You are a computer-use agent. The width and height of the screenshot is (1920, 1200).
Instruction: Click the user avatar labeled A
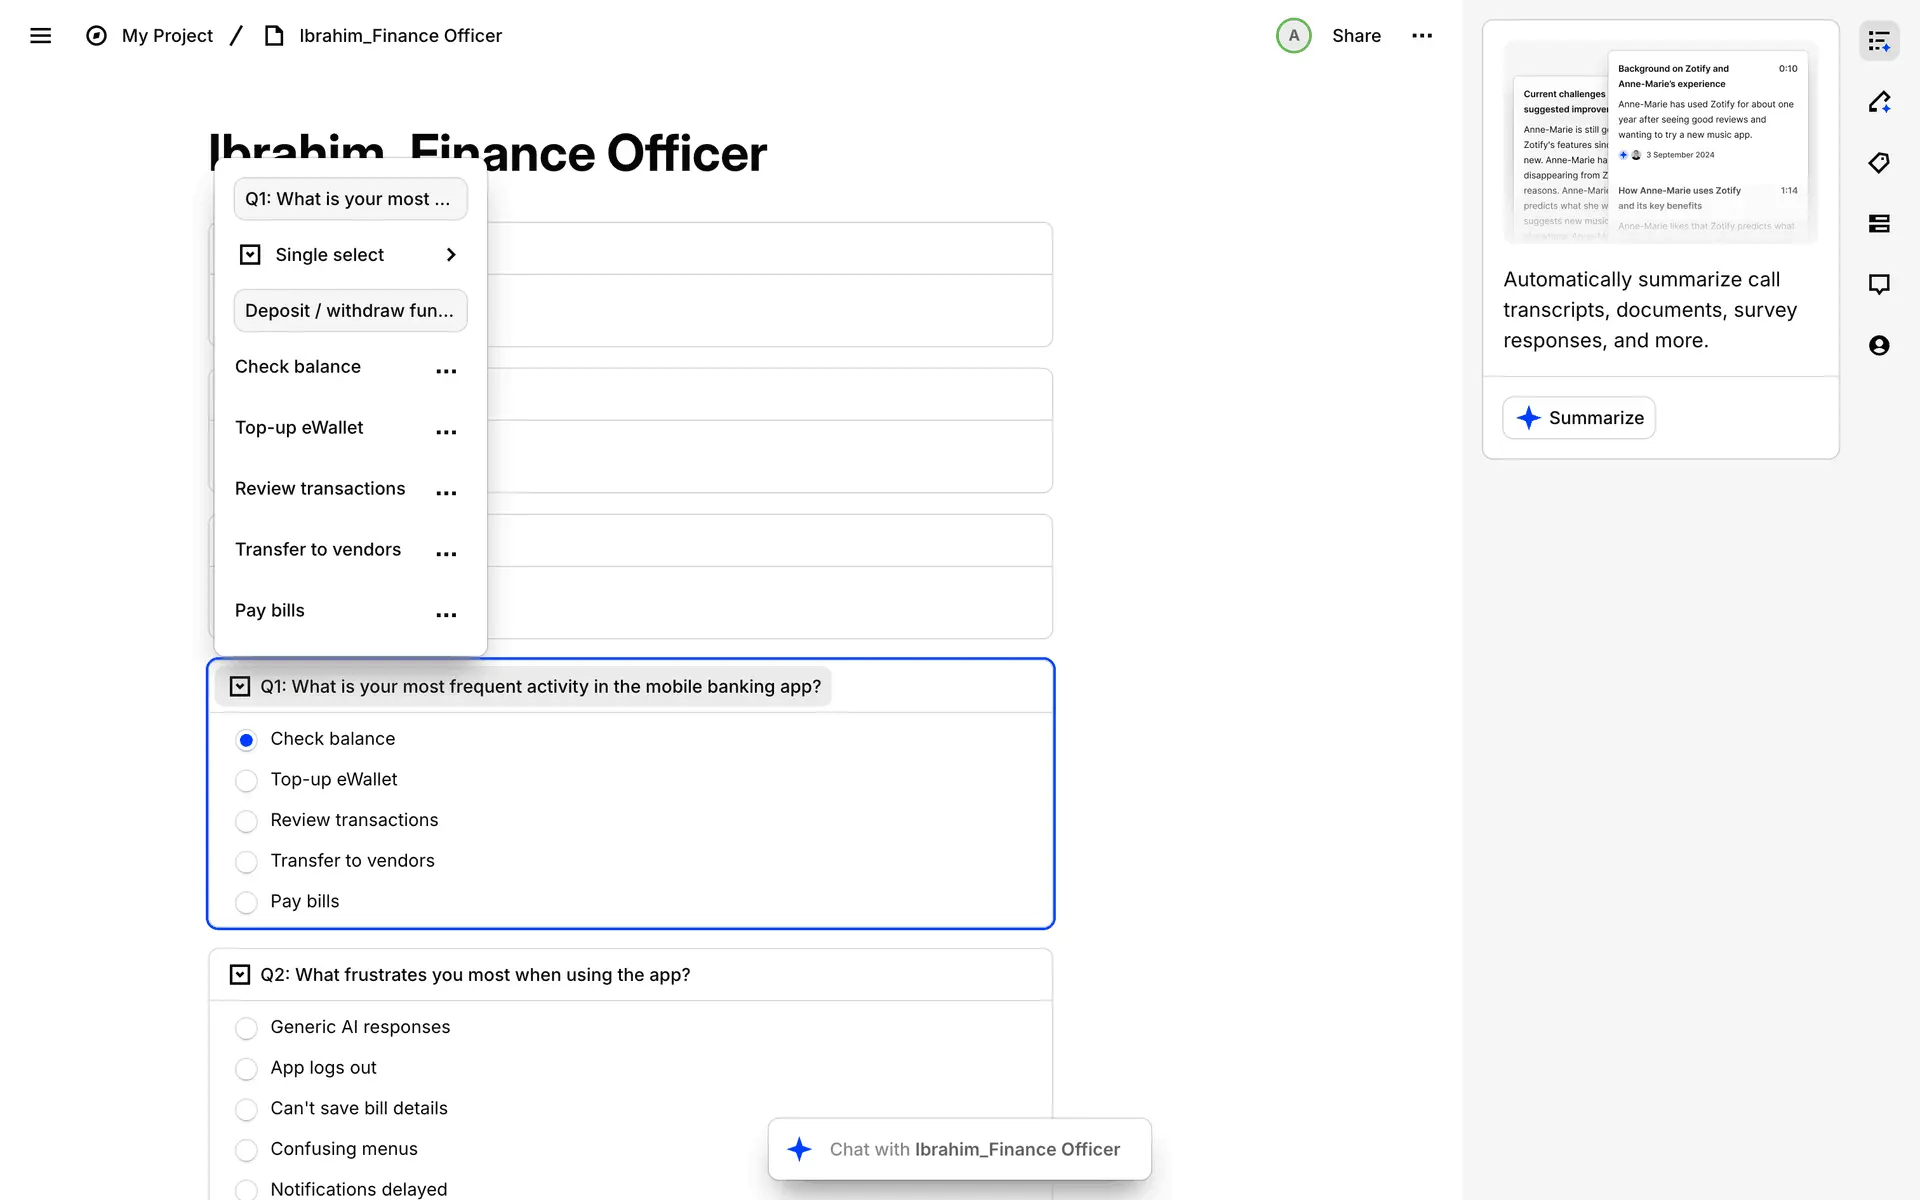[1293, 36]
